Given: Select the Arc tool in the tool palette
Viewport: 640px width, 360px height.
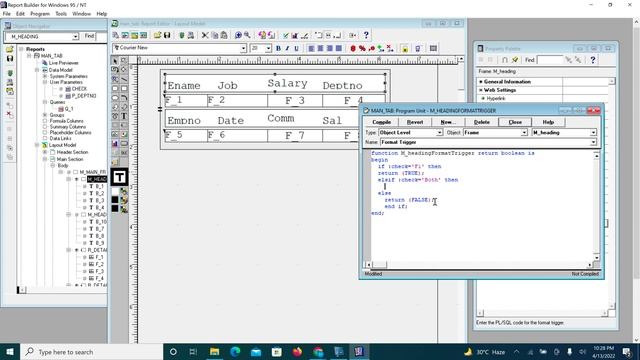Looking at the screenshot, I should point(124,98).
